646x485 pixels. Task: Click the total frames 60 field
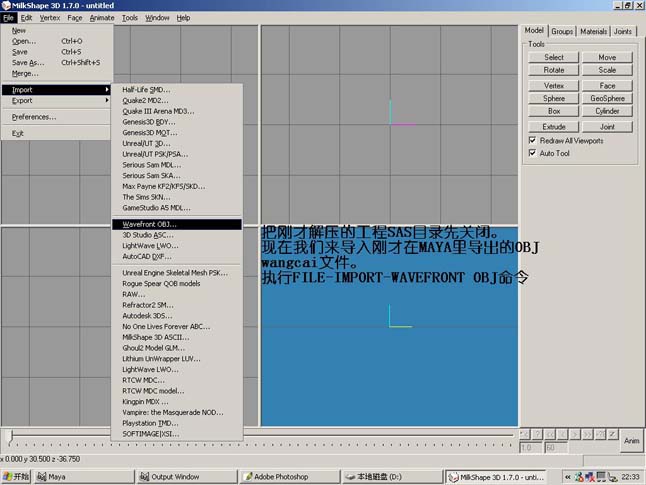[556, 448]
